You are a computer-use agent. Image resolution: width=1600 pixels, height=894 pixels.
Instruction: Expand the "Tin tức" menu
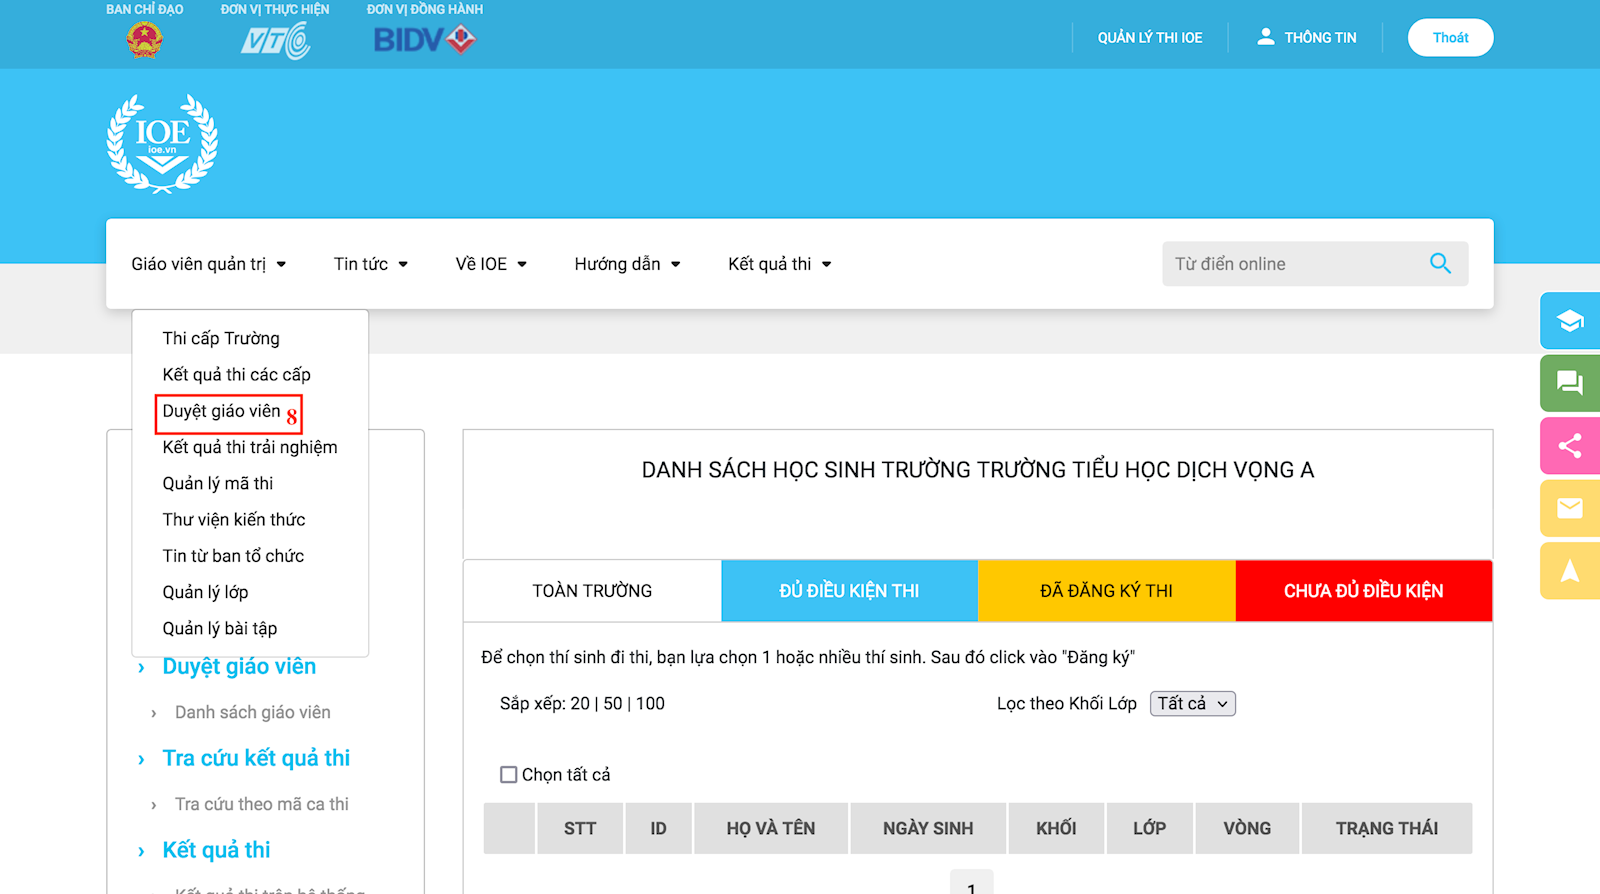pyautogui.click(x=370, y=264)
